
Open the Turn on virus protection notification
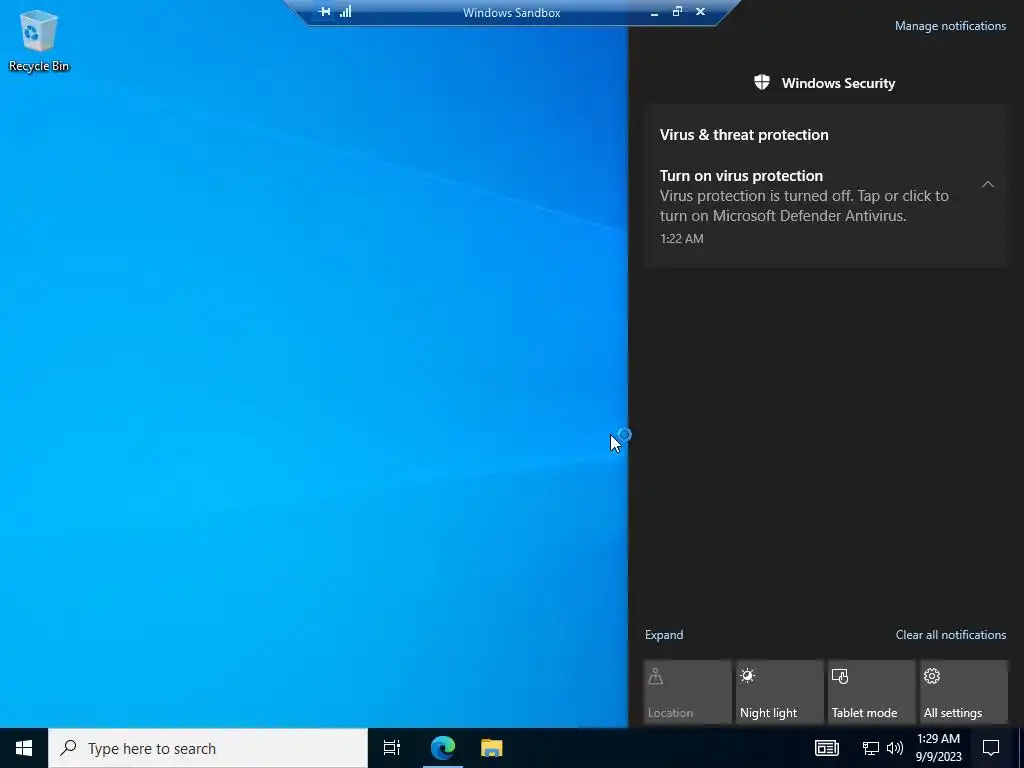826,207
